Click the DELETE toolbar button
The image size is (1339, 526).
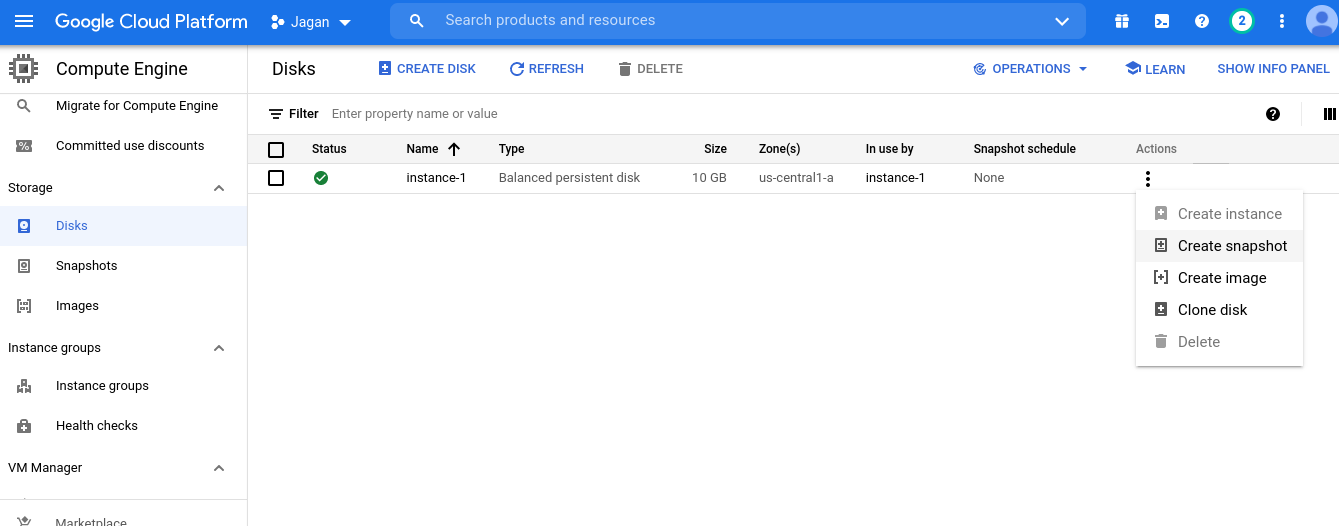650,69
